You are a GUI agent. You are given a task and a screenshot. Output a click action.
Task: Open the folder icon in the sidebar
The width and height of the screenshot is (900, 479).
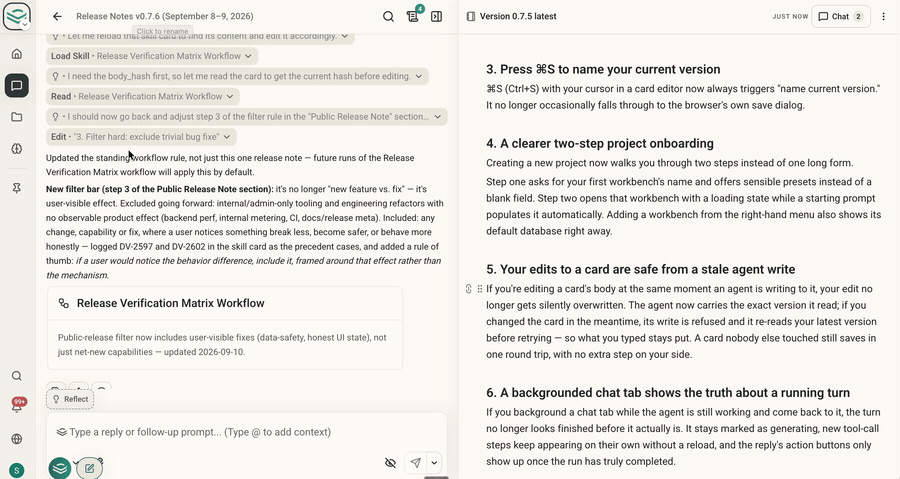point(17,117)
